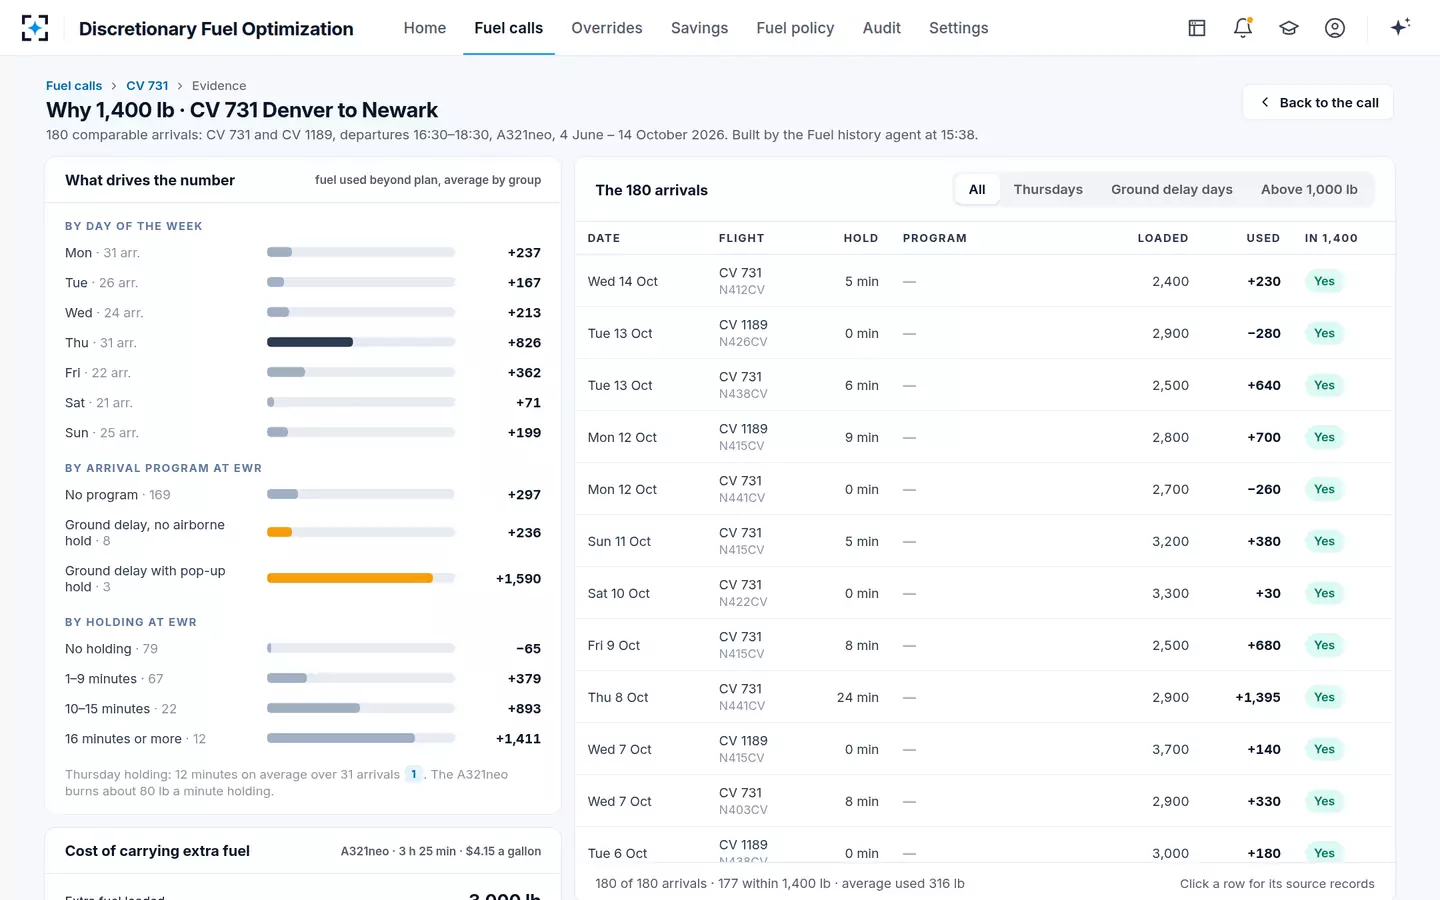Launch the sparkle AI assistant icon
This screenshot has width=1440, height=900.
(x=1400, y=27)
